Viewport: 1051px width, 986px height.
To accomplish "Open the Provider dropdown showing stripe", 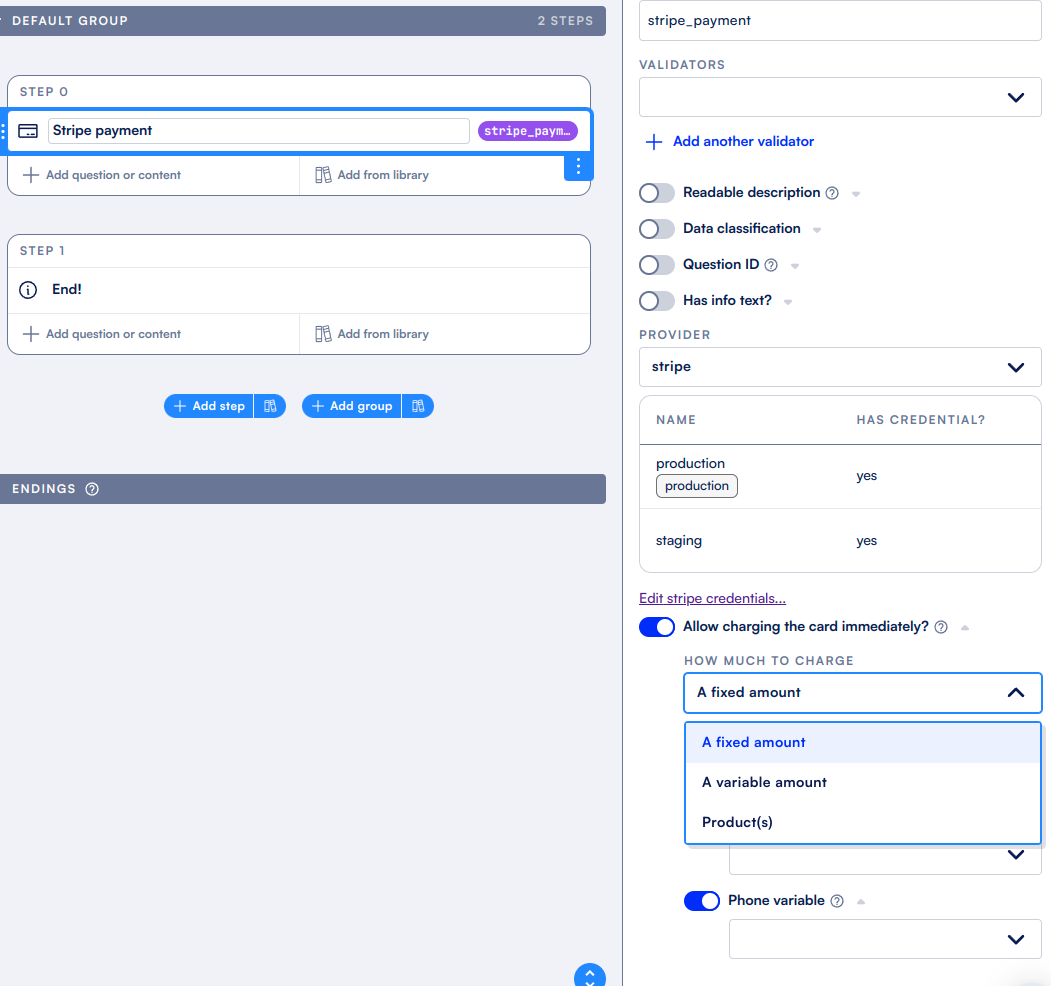I will click(x=840, y=367).
